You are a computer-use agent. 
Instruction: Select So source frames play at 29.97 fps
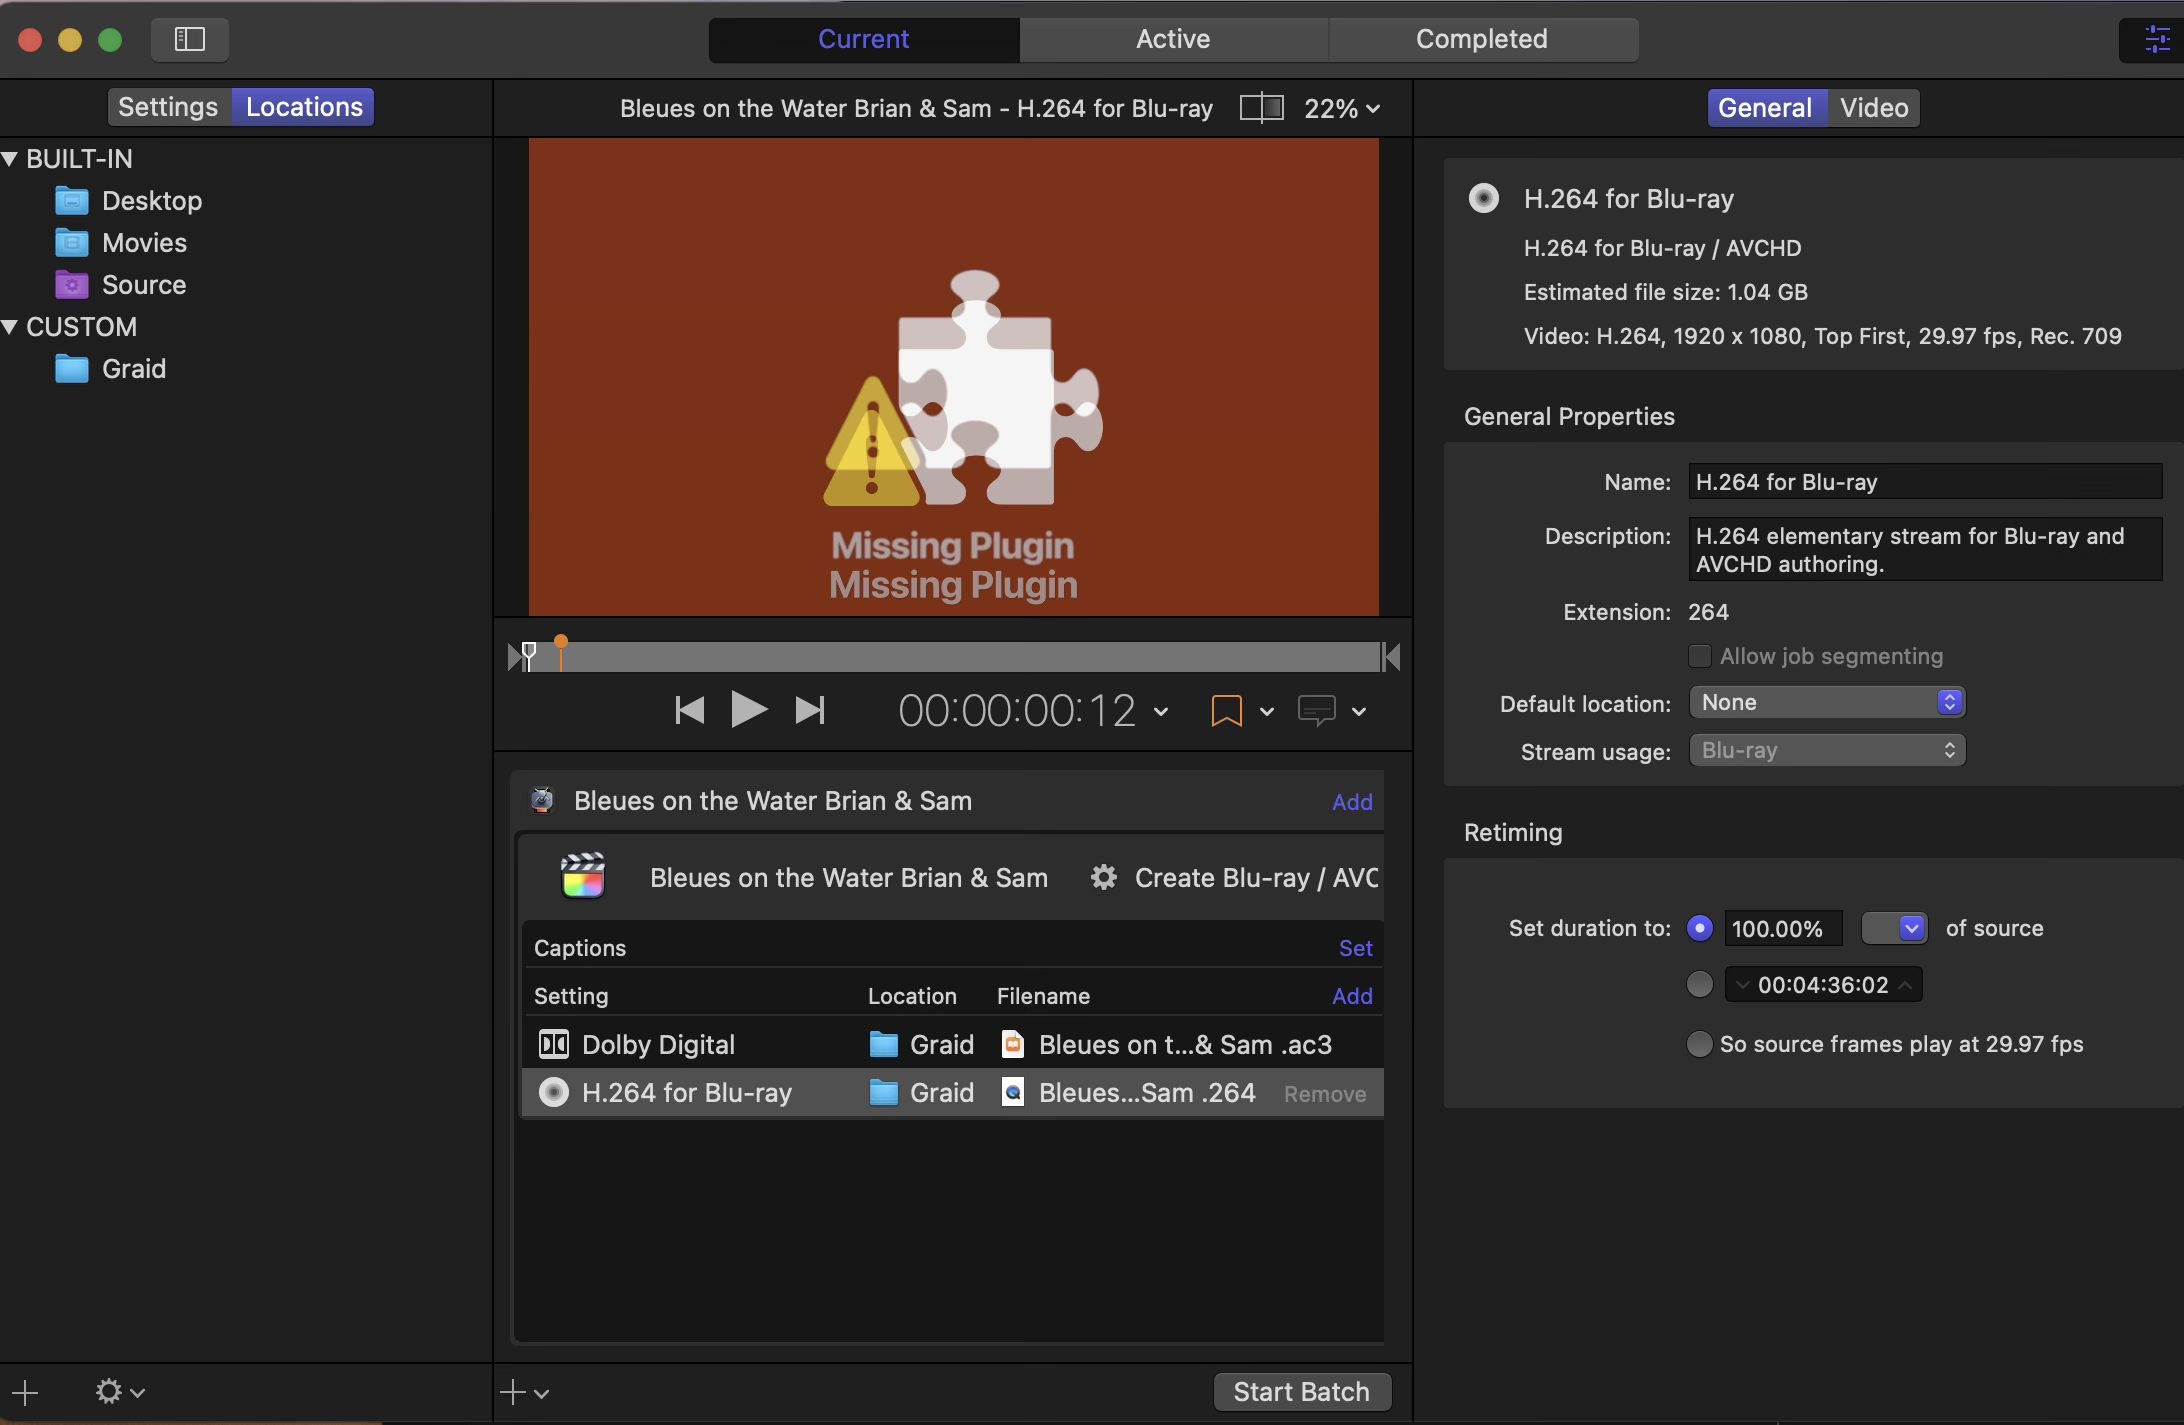click(1699, 1045)
